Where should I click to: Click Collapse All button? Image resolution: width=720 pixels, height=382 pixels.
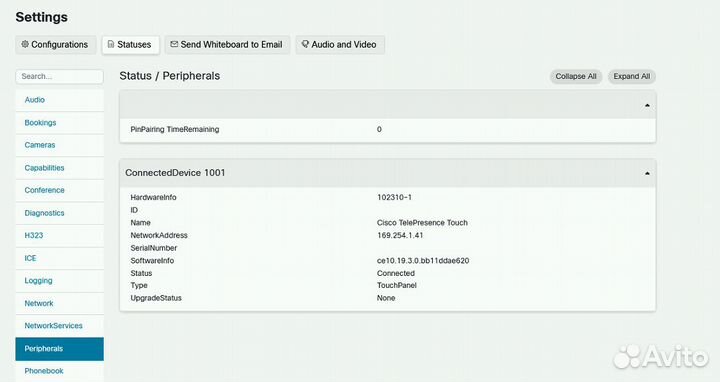pyautogui.click(x=576, y=77)
